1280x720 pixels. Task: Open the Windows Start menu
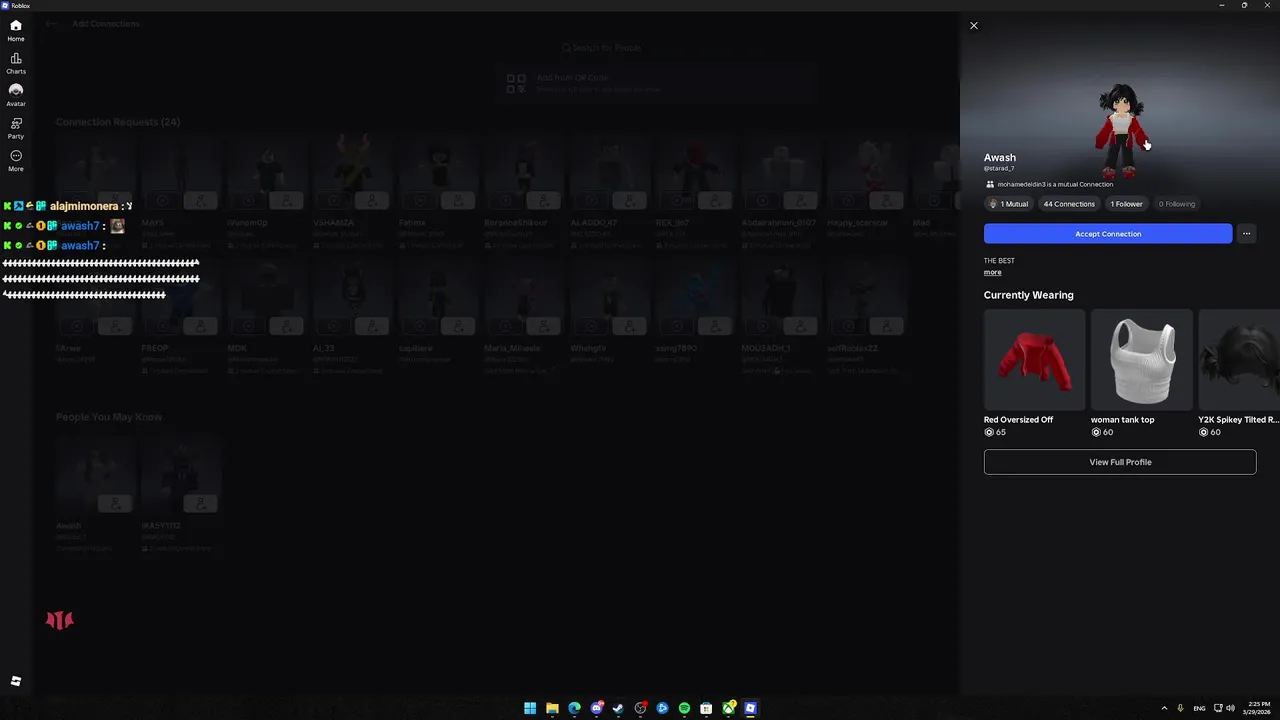530,708
